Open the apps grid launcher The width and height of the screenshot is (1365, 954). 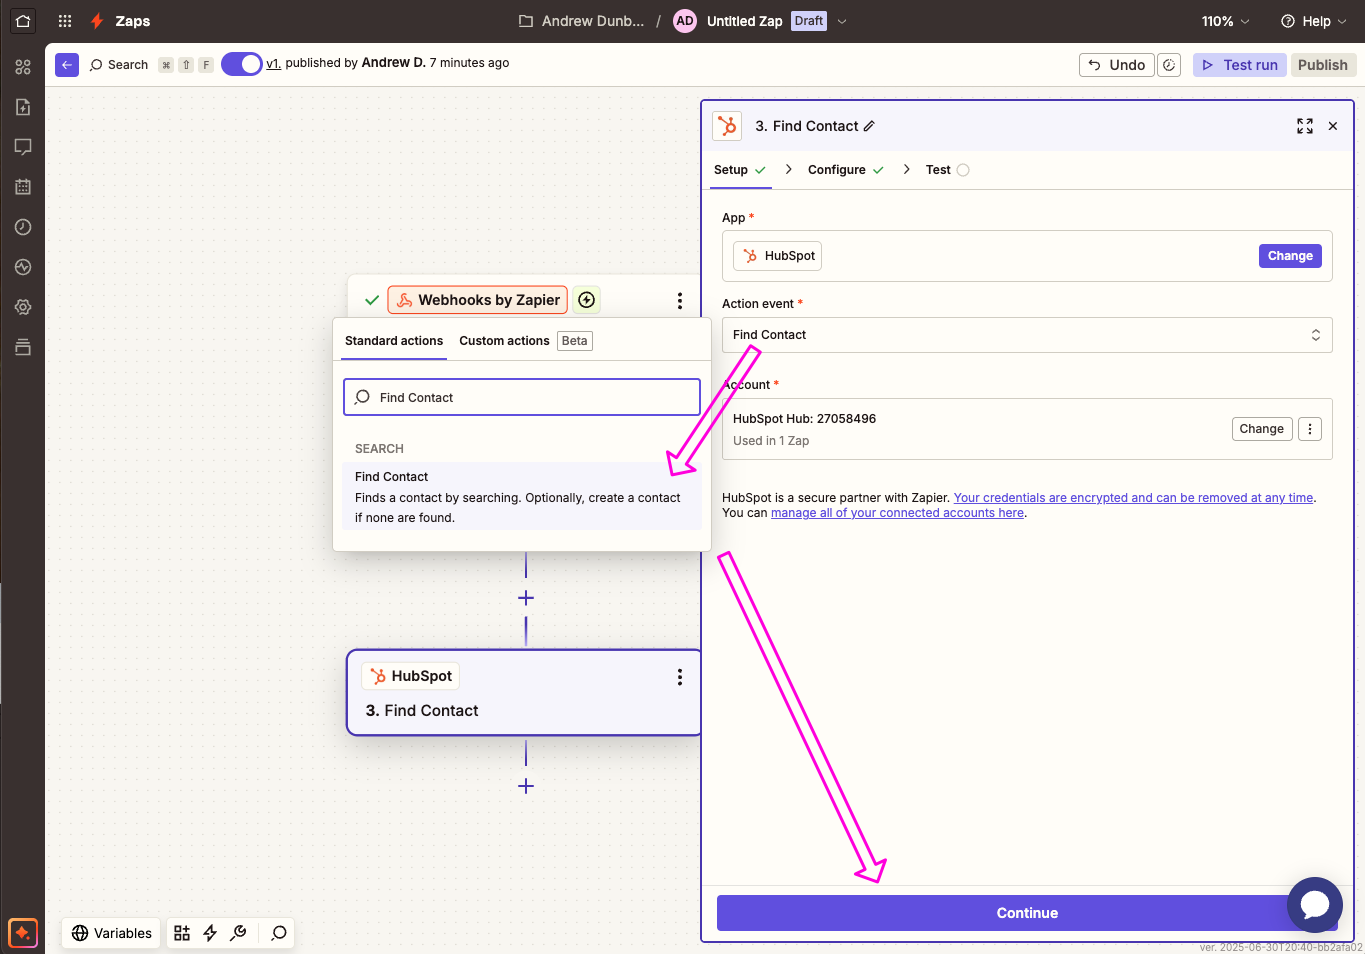coord(65,21)
